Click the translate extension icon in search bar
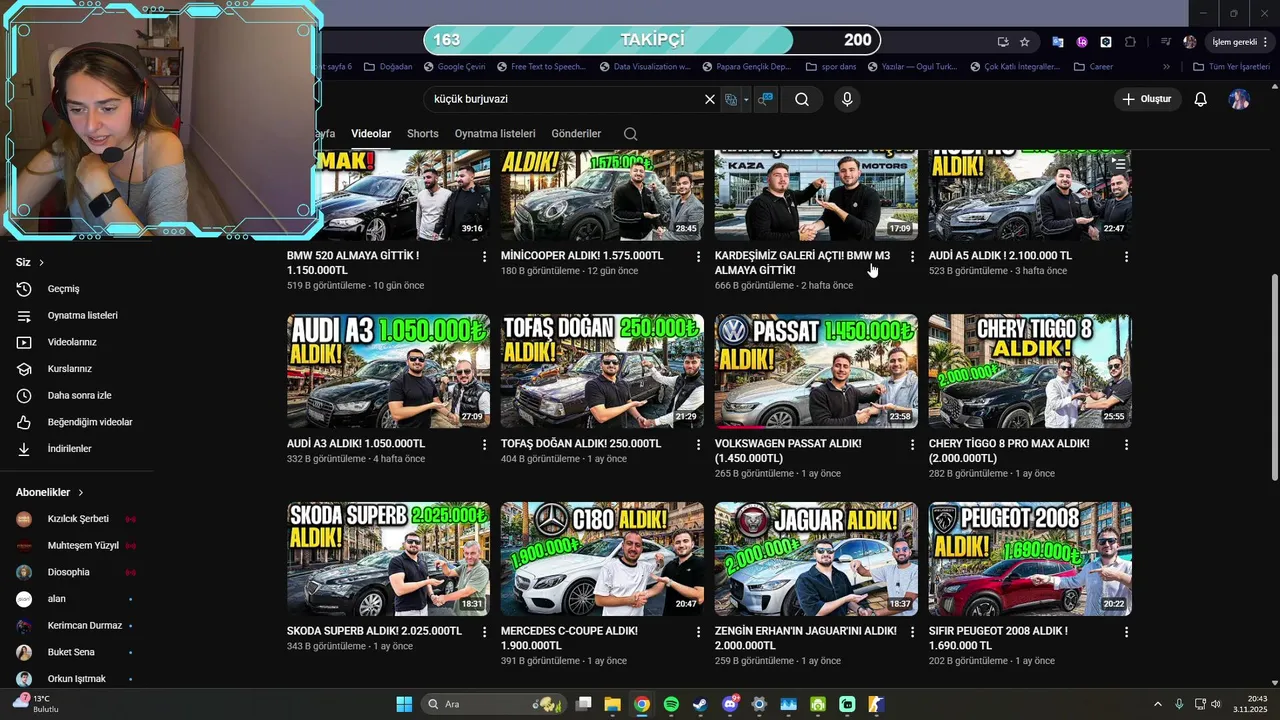 click(731, 100)
